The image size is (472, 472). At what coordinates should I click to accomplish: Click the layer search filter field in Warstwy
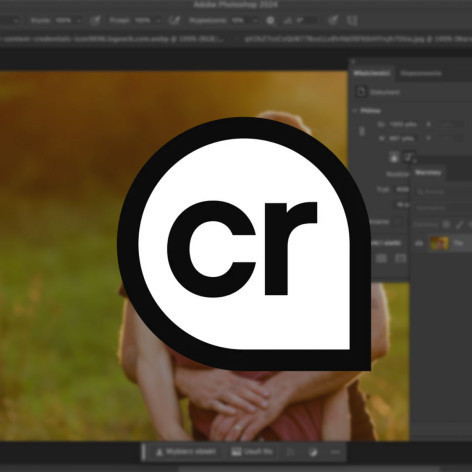point(443,192)
